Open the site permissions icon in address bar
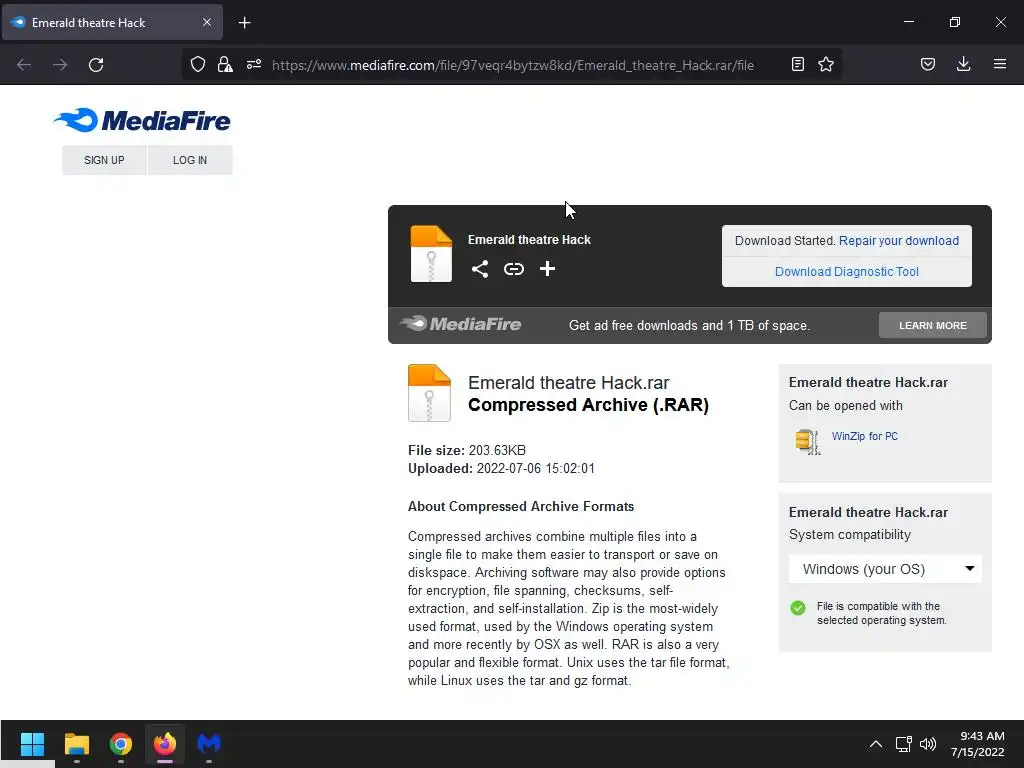The image size is (1024, 768). (254, 64)
